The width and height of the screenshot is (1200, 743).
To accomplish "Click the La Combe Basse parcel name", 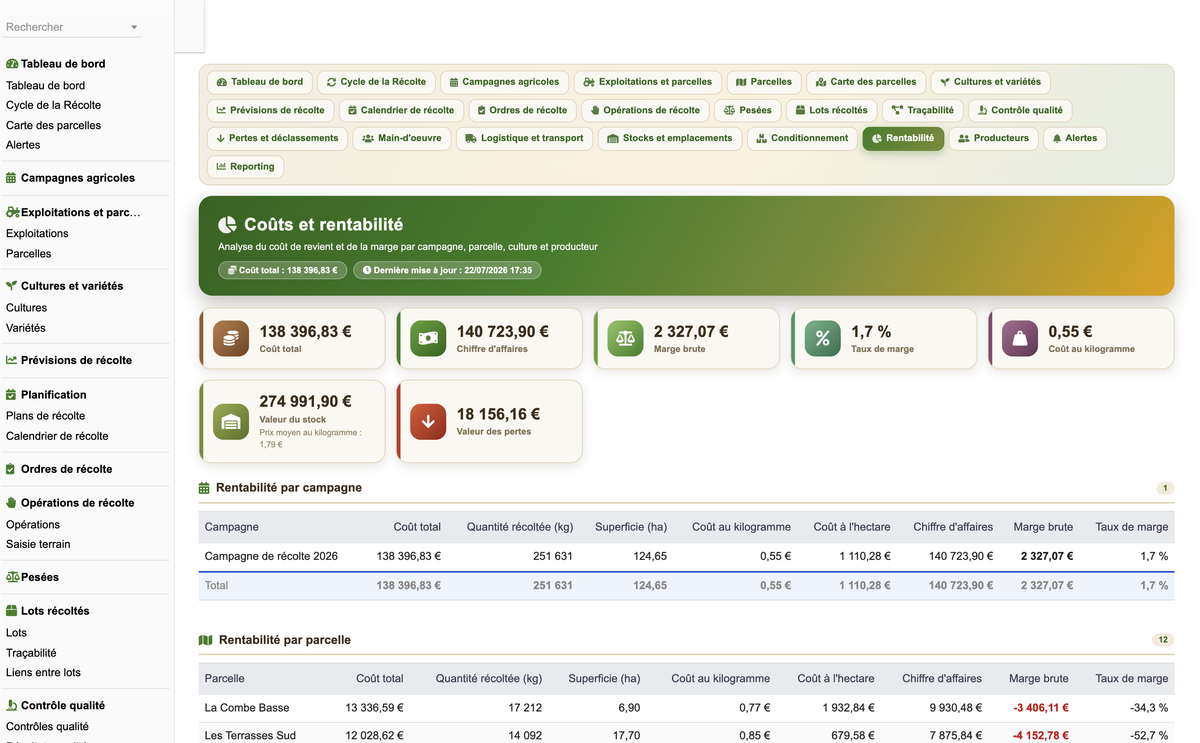I will pyautogui.click(x=247, y=708).
